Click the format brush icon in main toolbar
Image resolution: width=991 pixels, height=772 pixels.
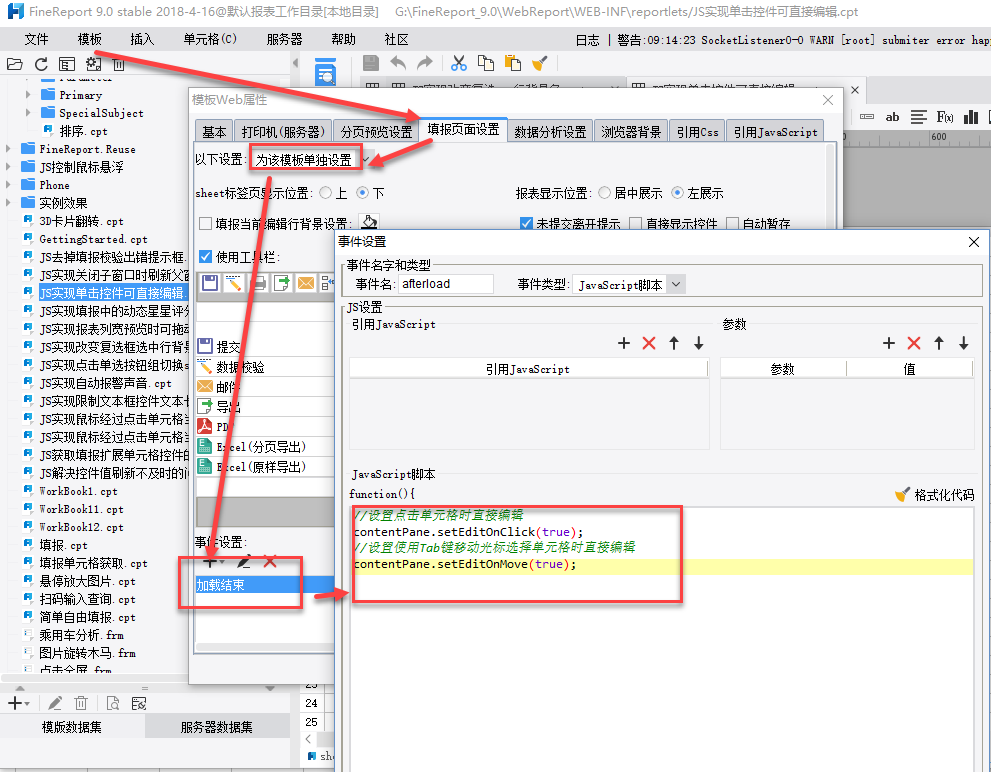[x=540, y=63]
